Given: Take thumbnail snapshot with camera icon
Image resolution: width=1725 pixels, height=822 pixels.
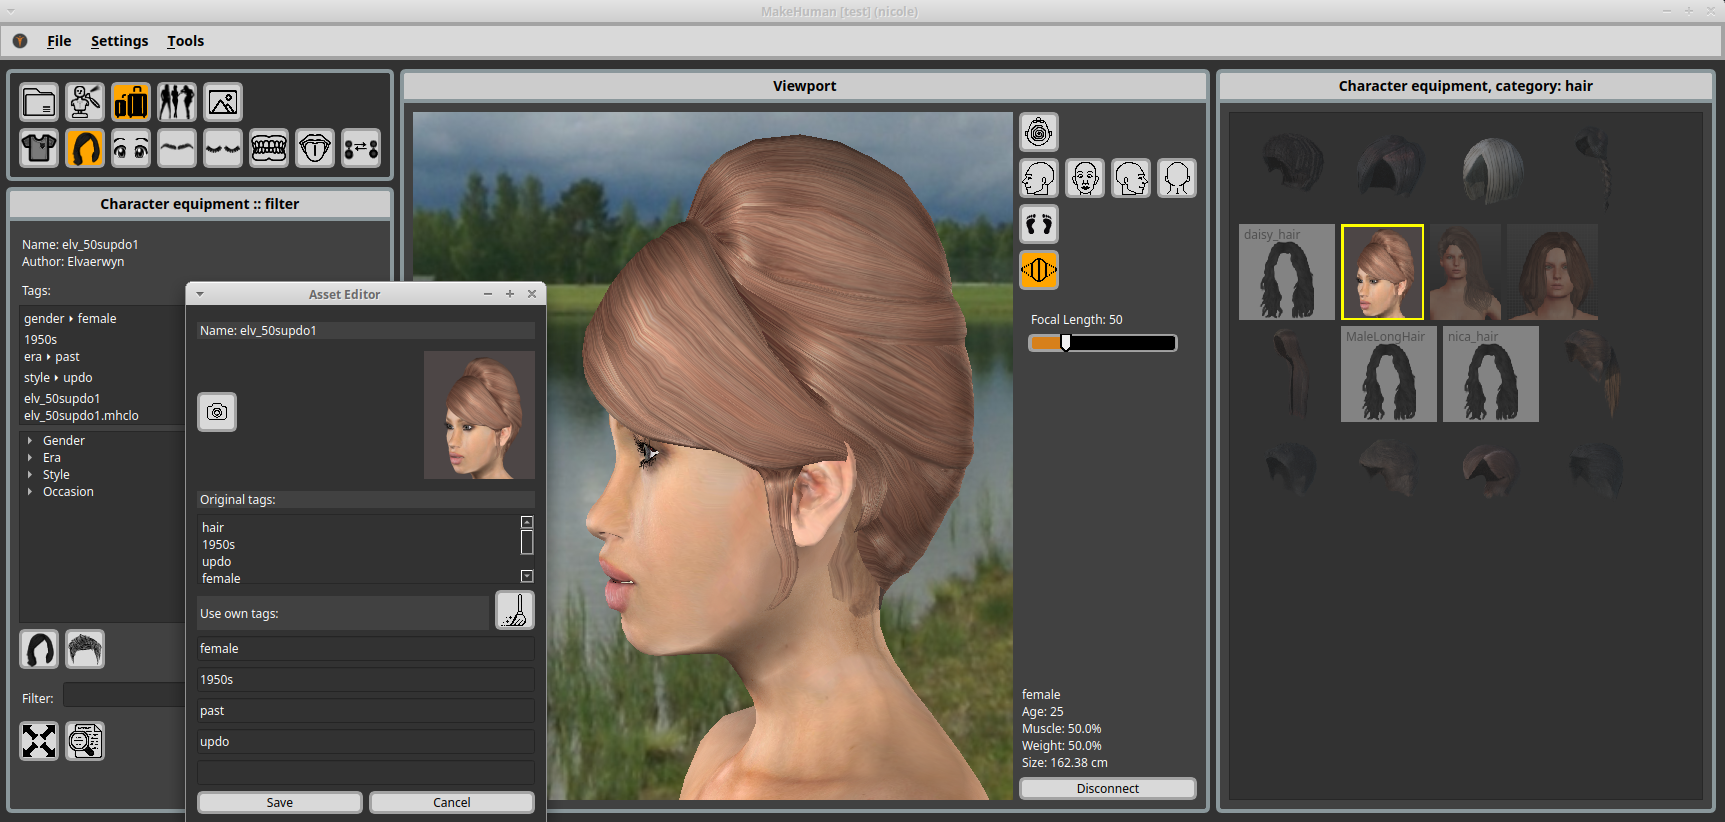Looking at the screenshot, I should 217,412.
